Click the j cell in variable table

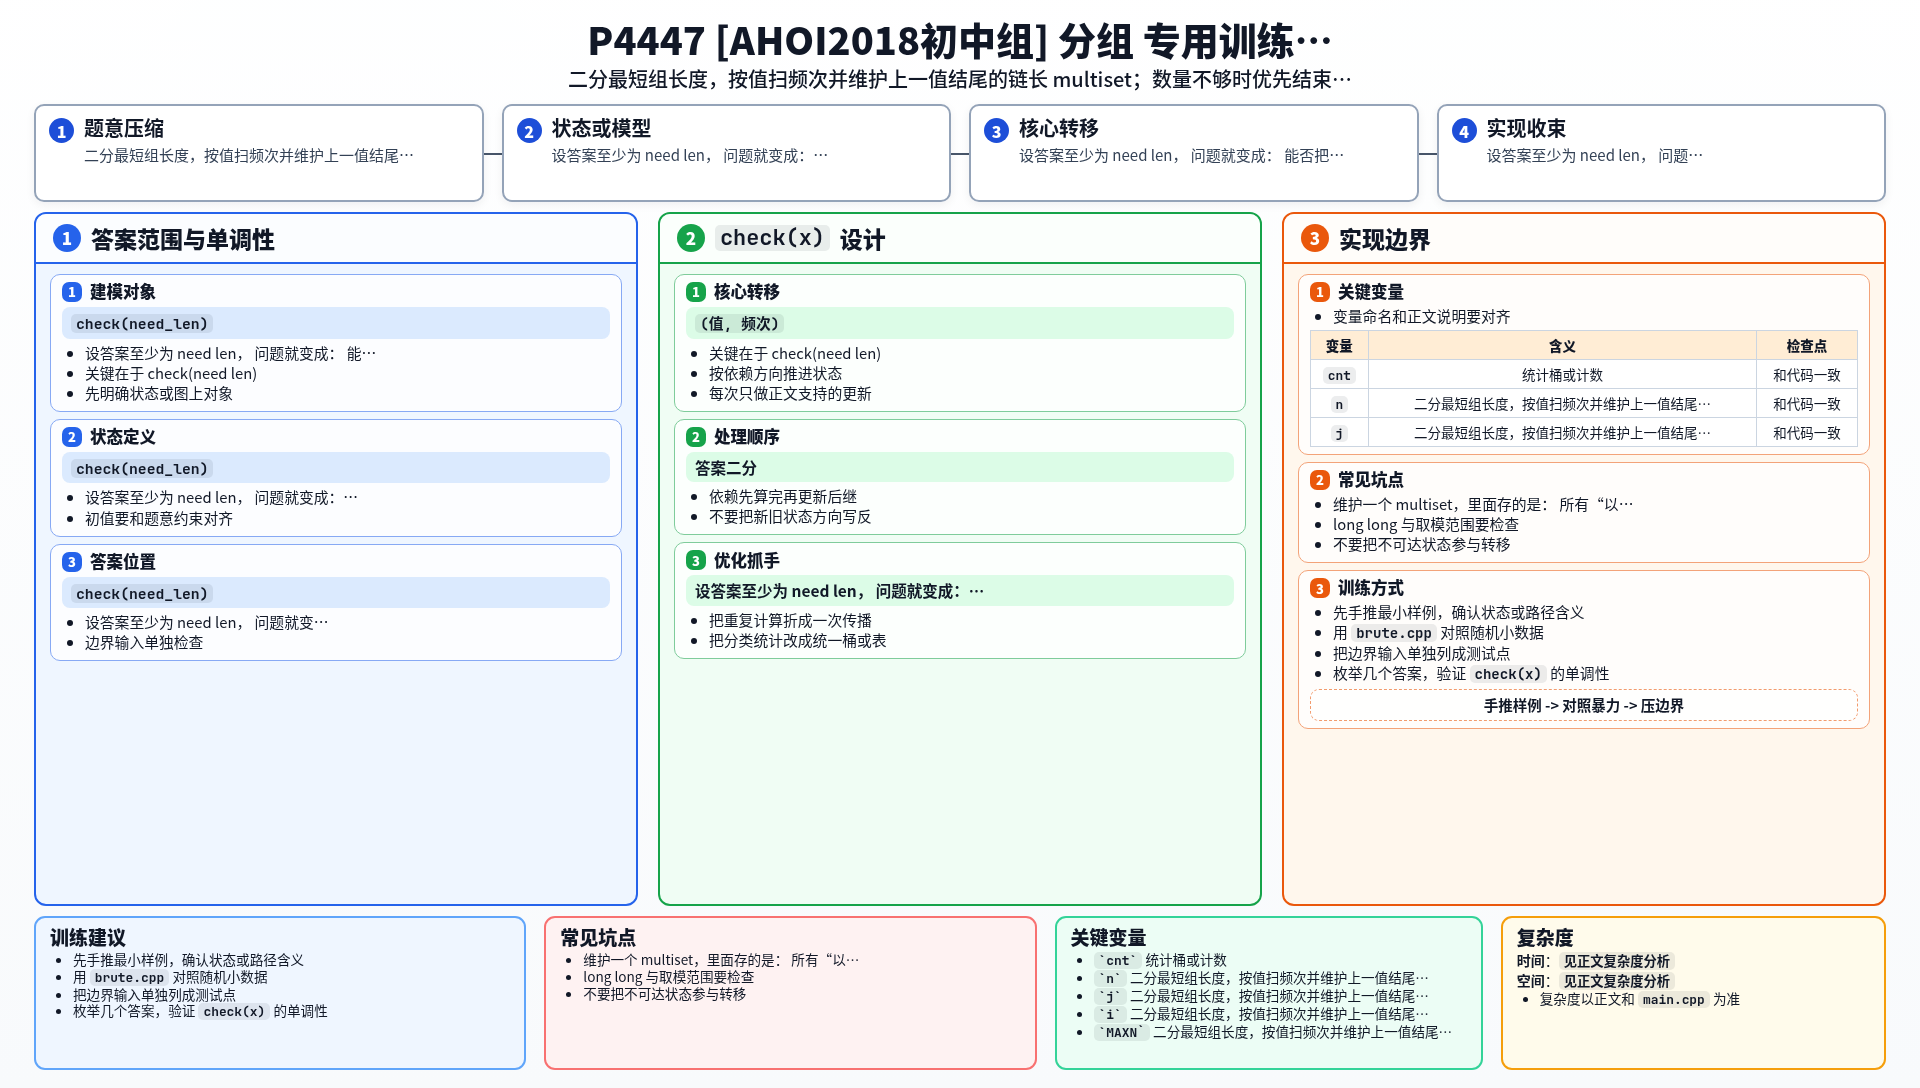pos(1339,433)
